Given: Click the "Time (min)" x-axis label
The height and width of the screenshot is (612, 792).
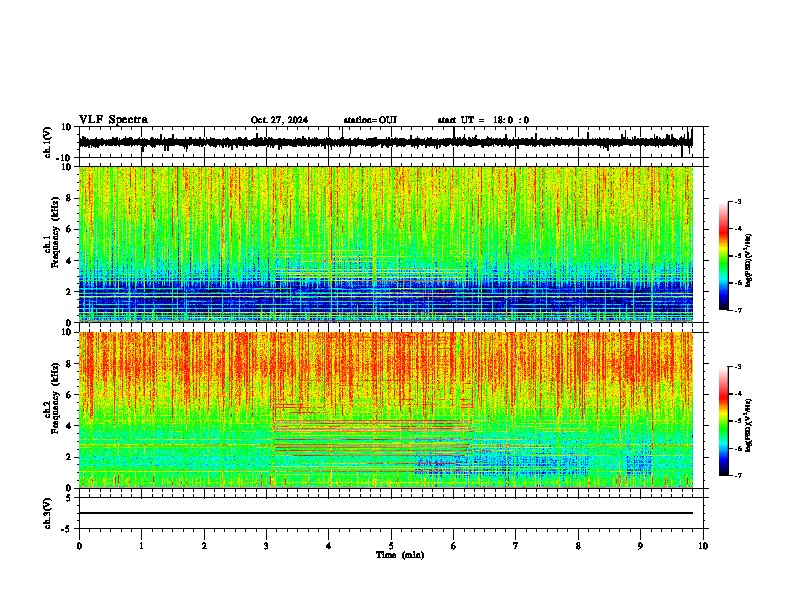Looking at the screenshot, I should [x=400, y=555].
